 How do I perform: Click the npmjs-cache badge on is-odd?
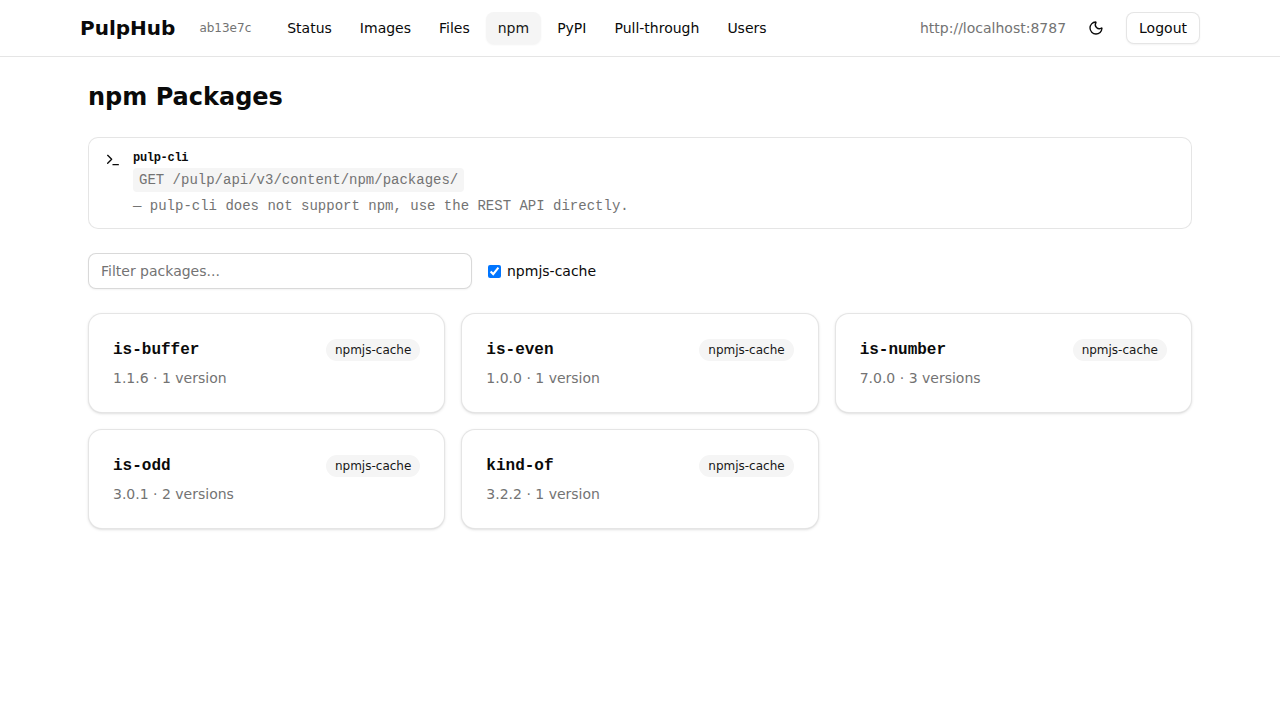click(372, 465)
